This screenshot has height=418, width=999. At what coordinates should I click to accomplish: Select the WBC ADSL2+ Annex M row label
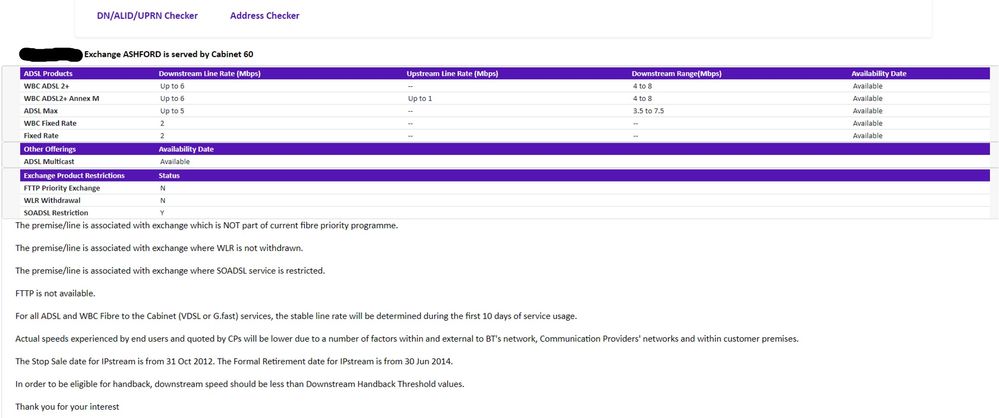pos(61,99)
